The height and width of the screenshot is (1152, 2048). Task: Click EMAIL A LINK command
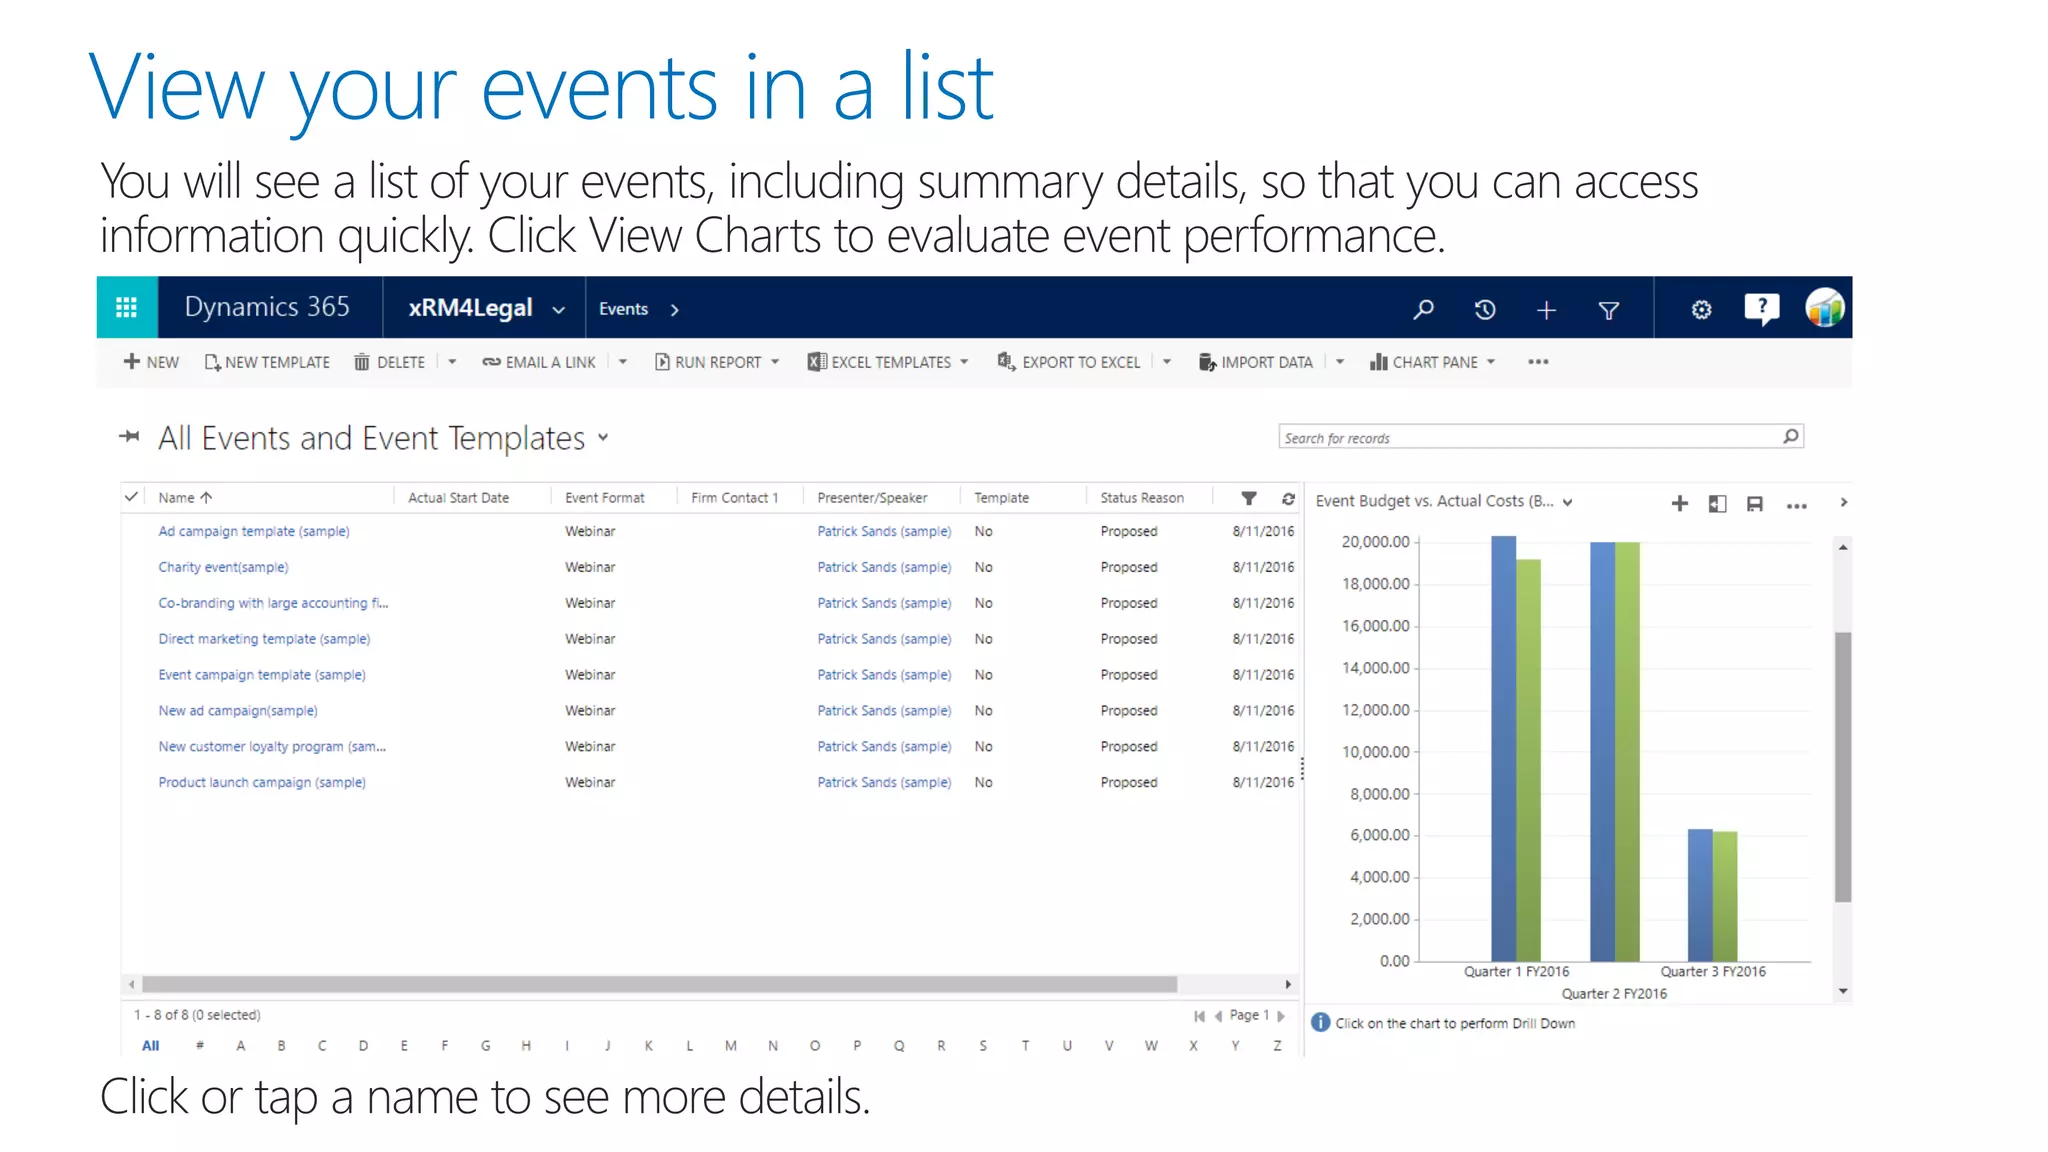(539, 362)
